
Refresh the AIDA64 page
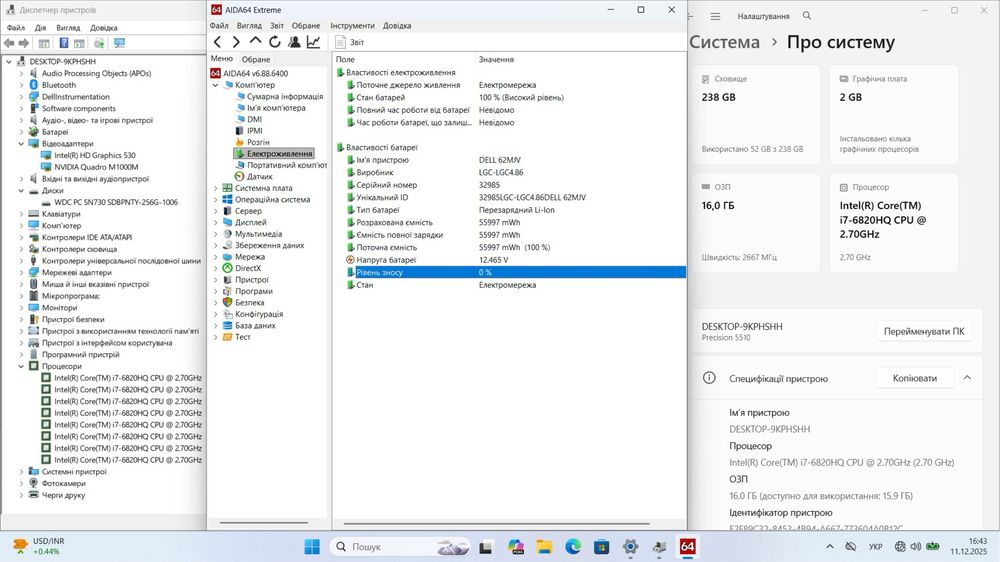click(275, 42)
